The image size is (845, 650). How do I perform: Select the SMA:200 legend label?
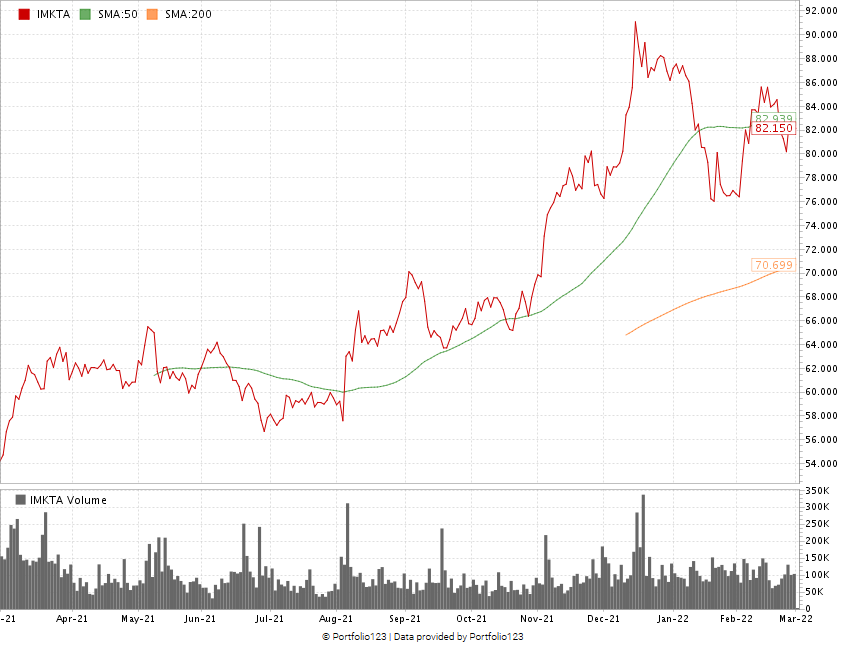coord(188,15)
